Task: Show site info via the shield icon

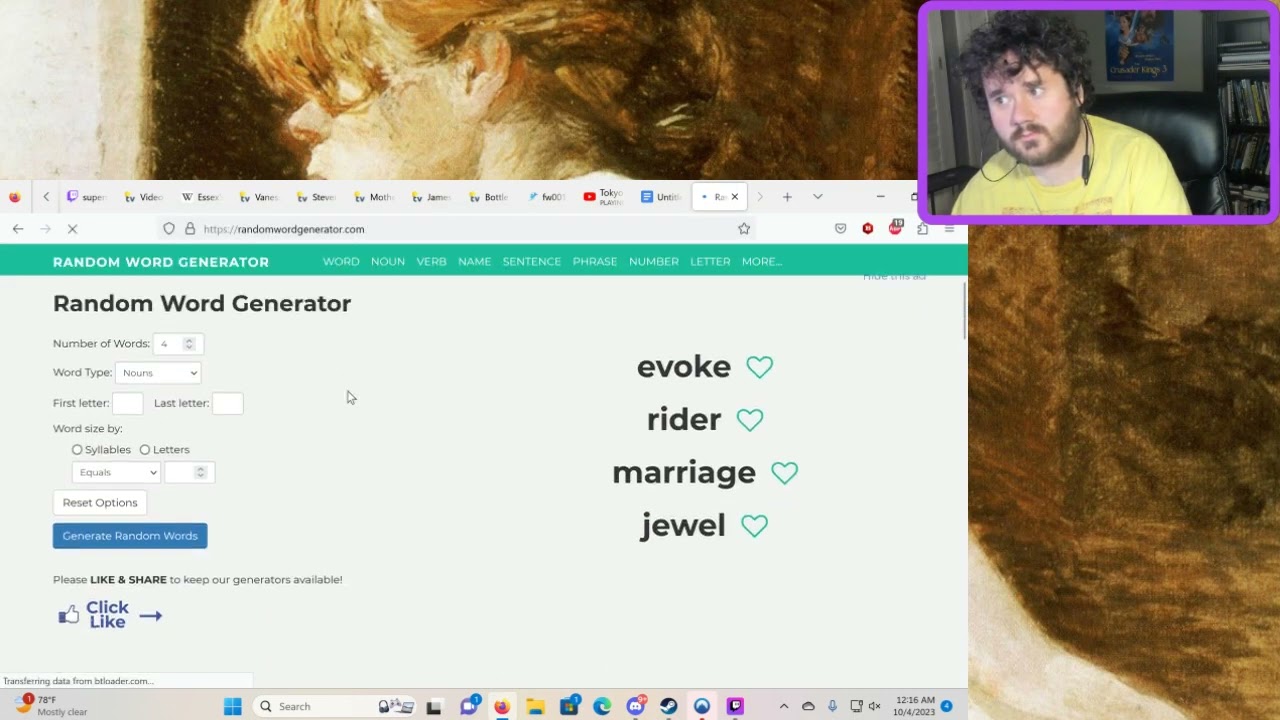Action: click(169, 229)
